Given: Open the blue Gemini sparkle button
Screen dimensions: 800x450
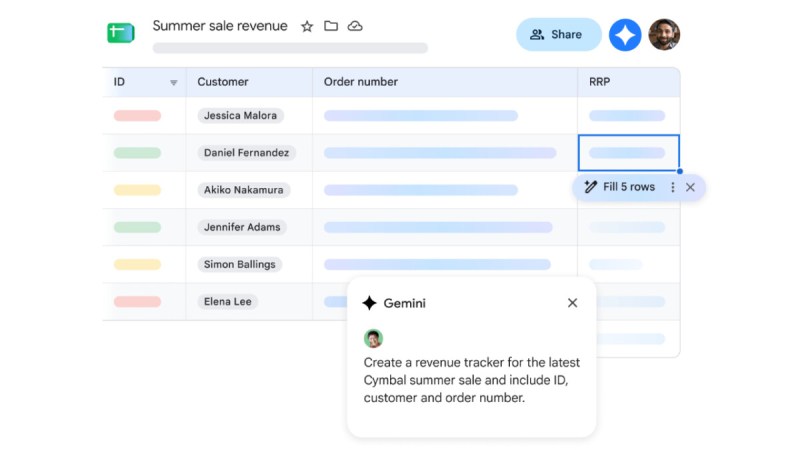Looking at the screenshot, I should click(625, 35).
